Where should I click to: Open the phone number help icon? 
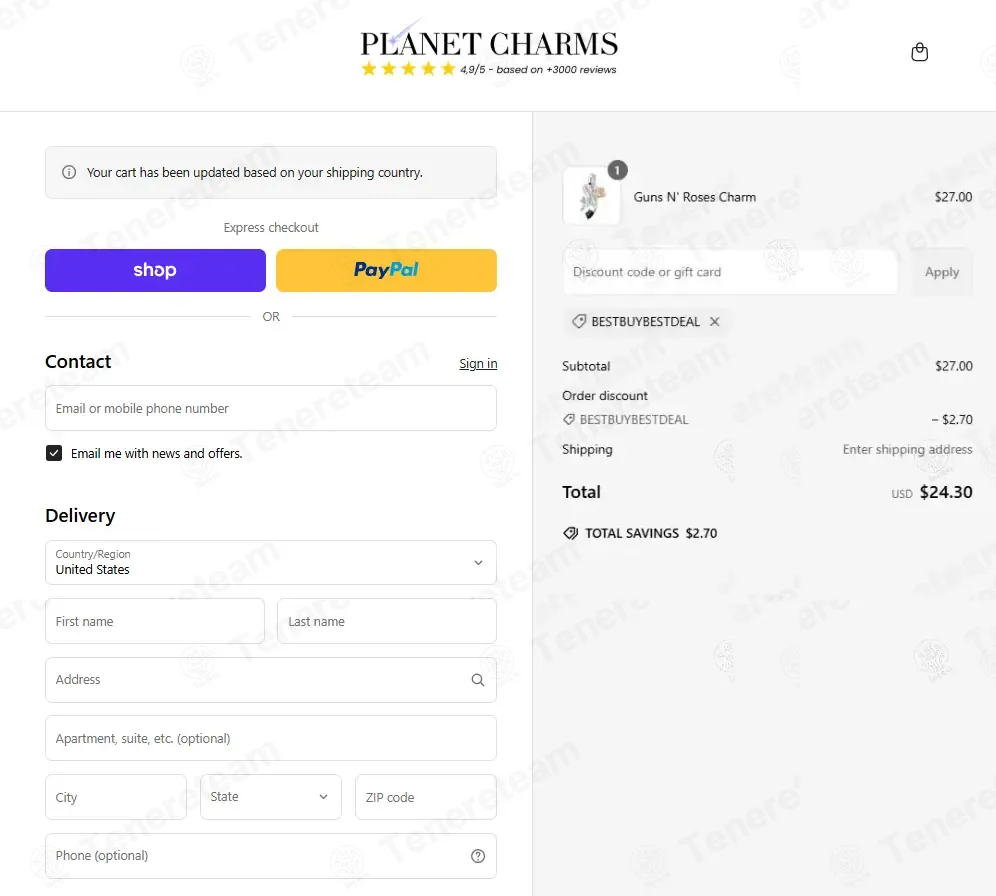tap(478, 856)
